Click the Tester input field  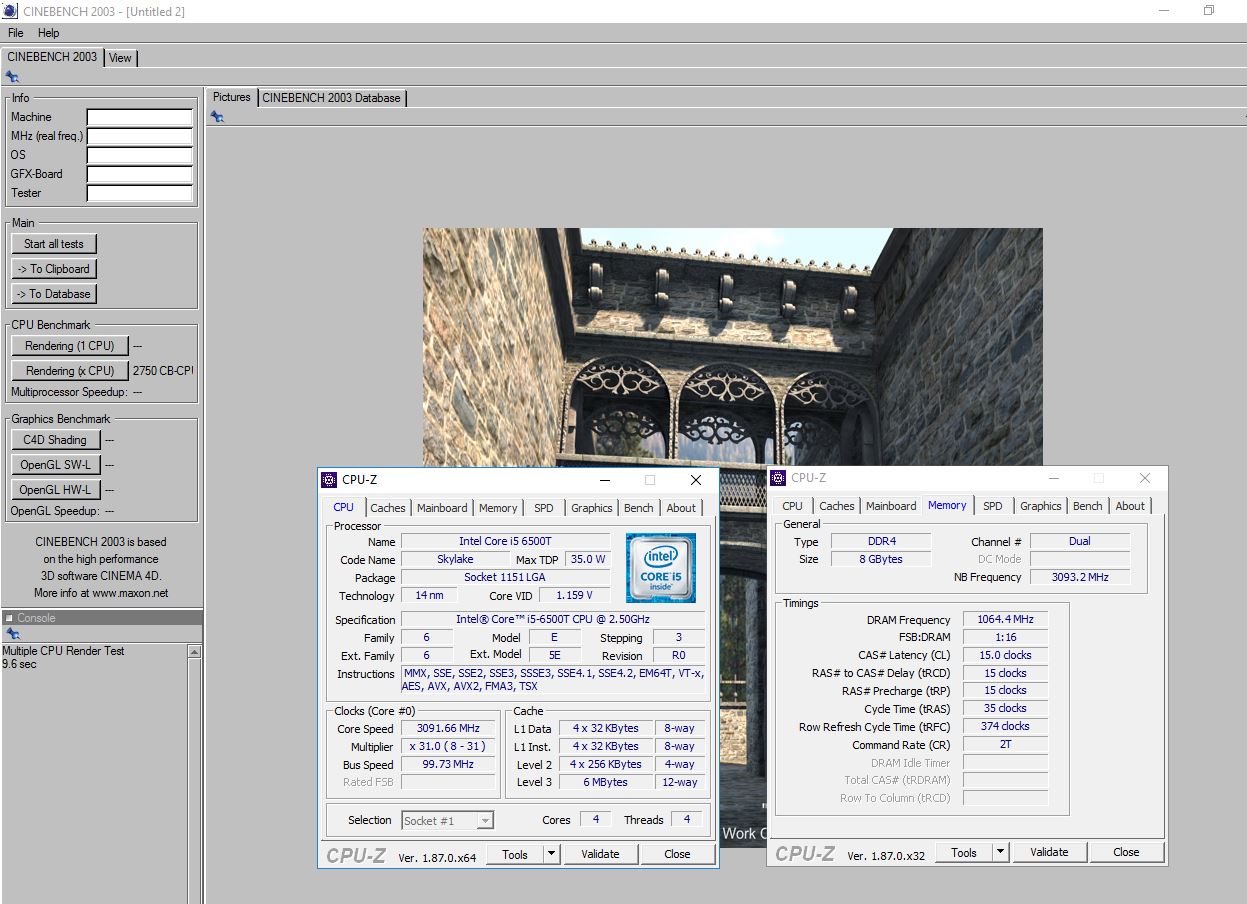coord(139,193)
